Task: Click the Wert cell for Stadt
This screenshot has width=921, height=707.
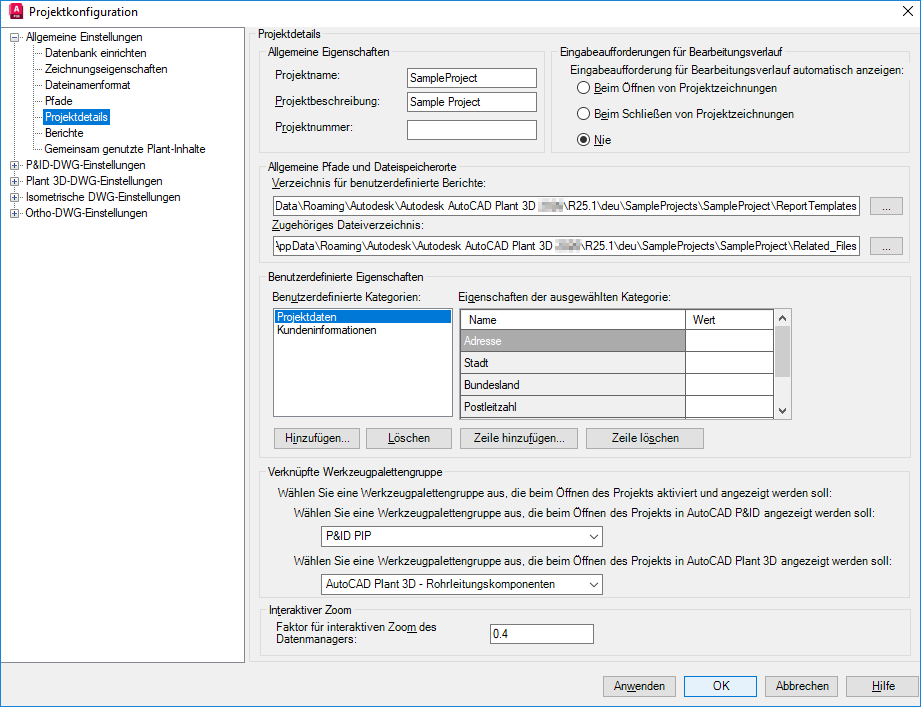Action: click(730, 363)
